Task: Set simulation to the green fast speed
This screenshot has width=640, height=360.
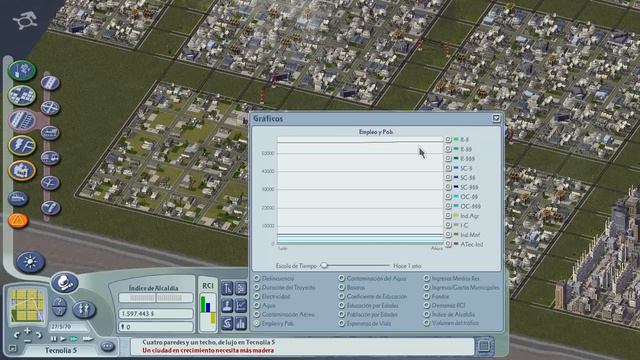Action: click(x=74, y=339)
